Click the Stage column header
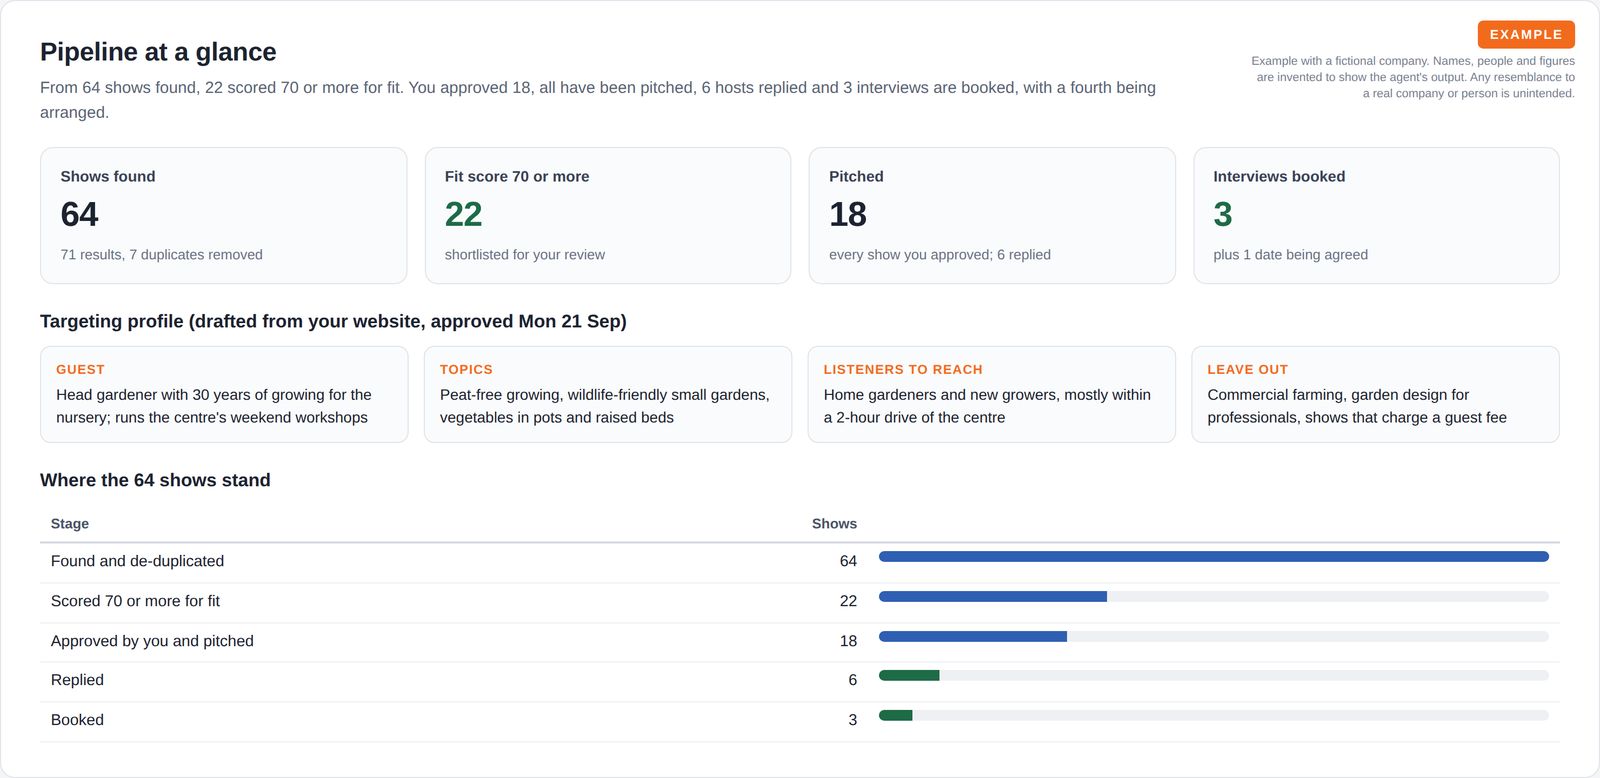Screen dimensions: 1600x778 [70, 524]
